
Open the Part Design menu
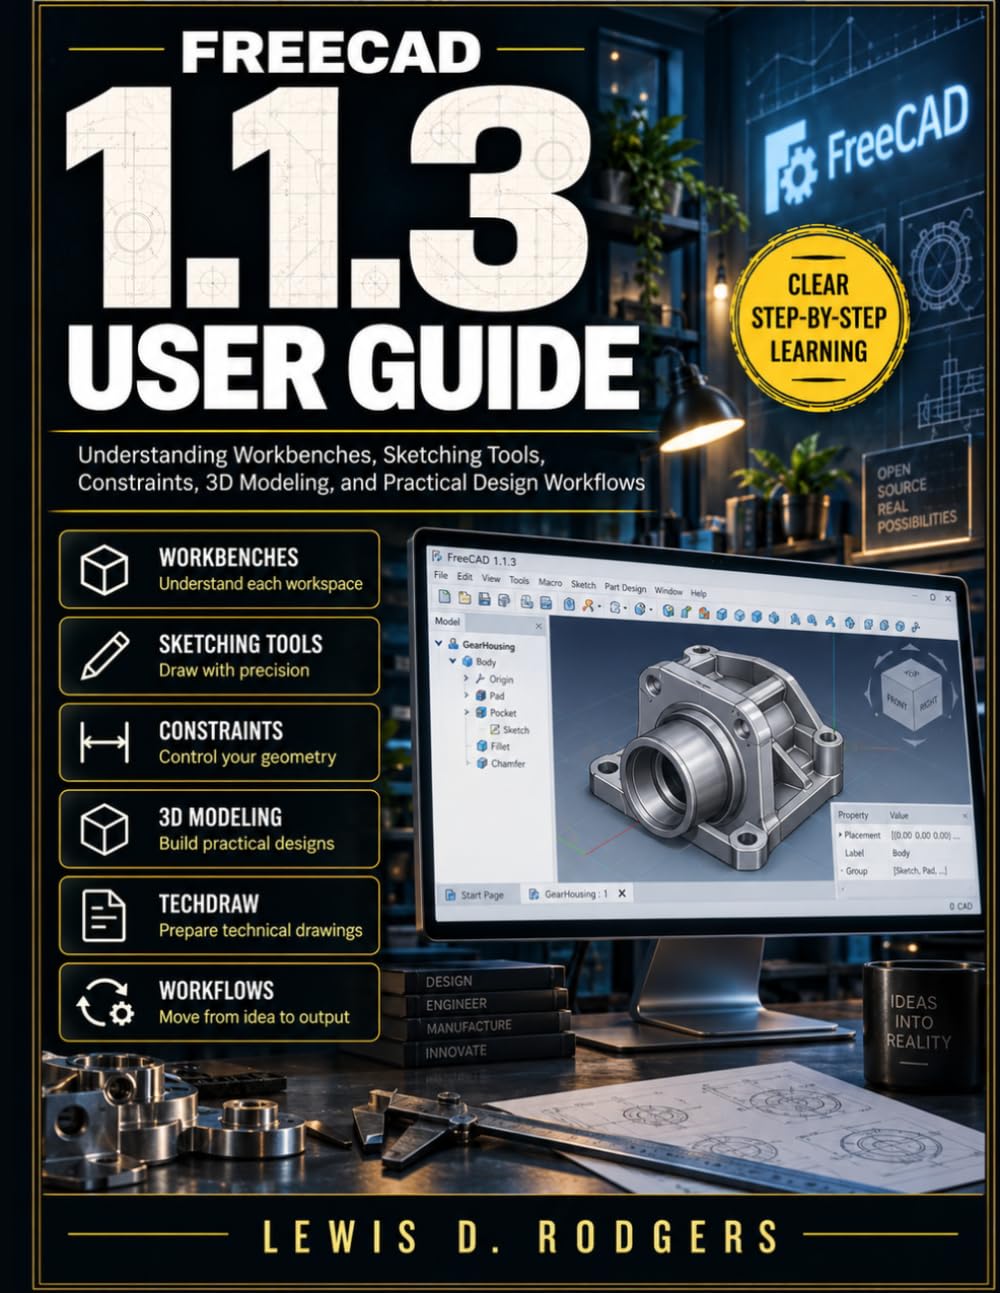click(x=625, y=588)
